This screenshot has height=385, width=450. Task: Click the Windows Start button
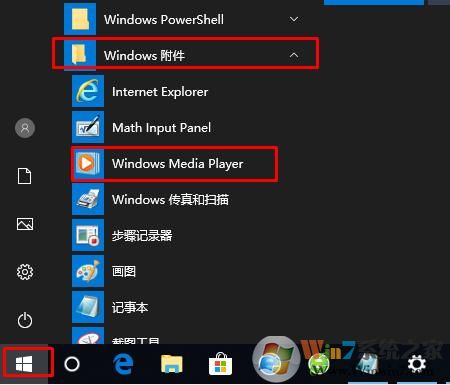[24, 364]
